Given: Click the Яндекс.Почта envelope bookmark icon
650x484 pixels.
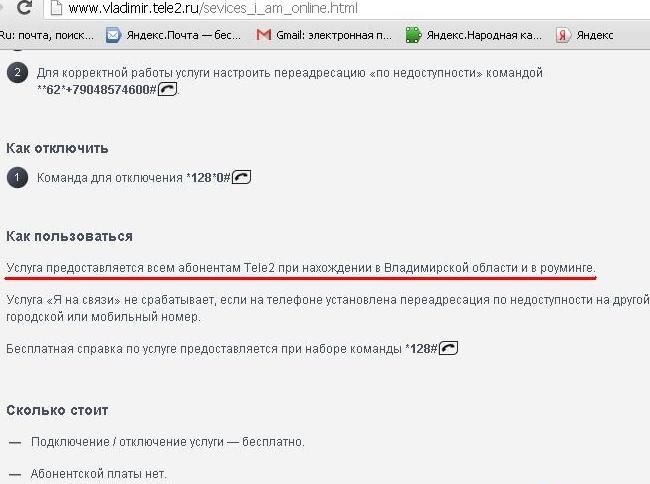Looking at the screenshot, I should (113, 35).
